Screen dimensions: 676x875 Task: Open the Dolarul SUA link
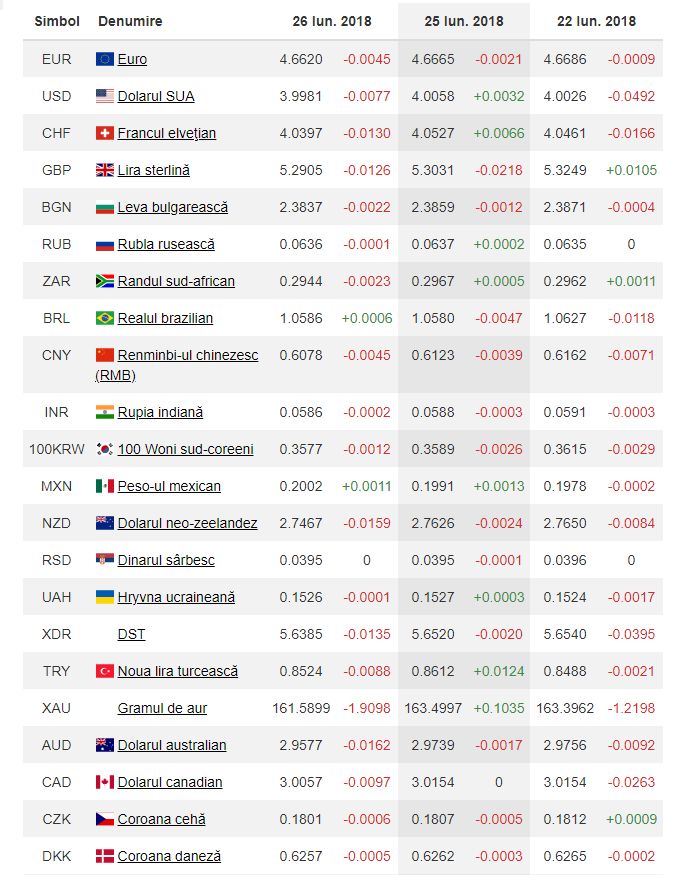point(156,96)
